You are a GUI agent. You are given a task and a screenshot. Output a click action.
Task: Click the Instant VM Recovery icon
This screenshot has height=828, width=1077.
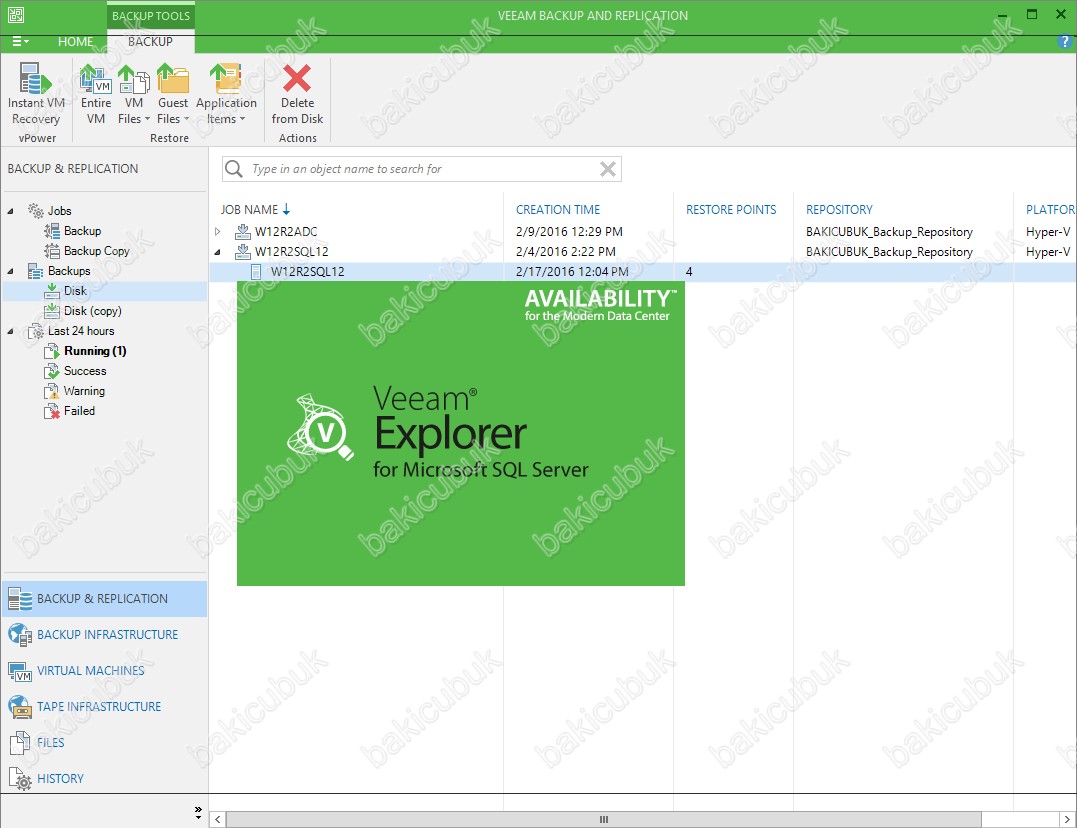click(36, 80)
